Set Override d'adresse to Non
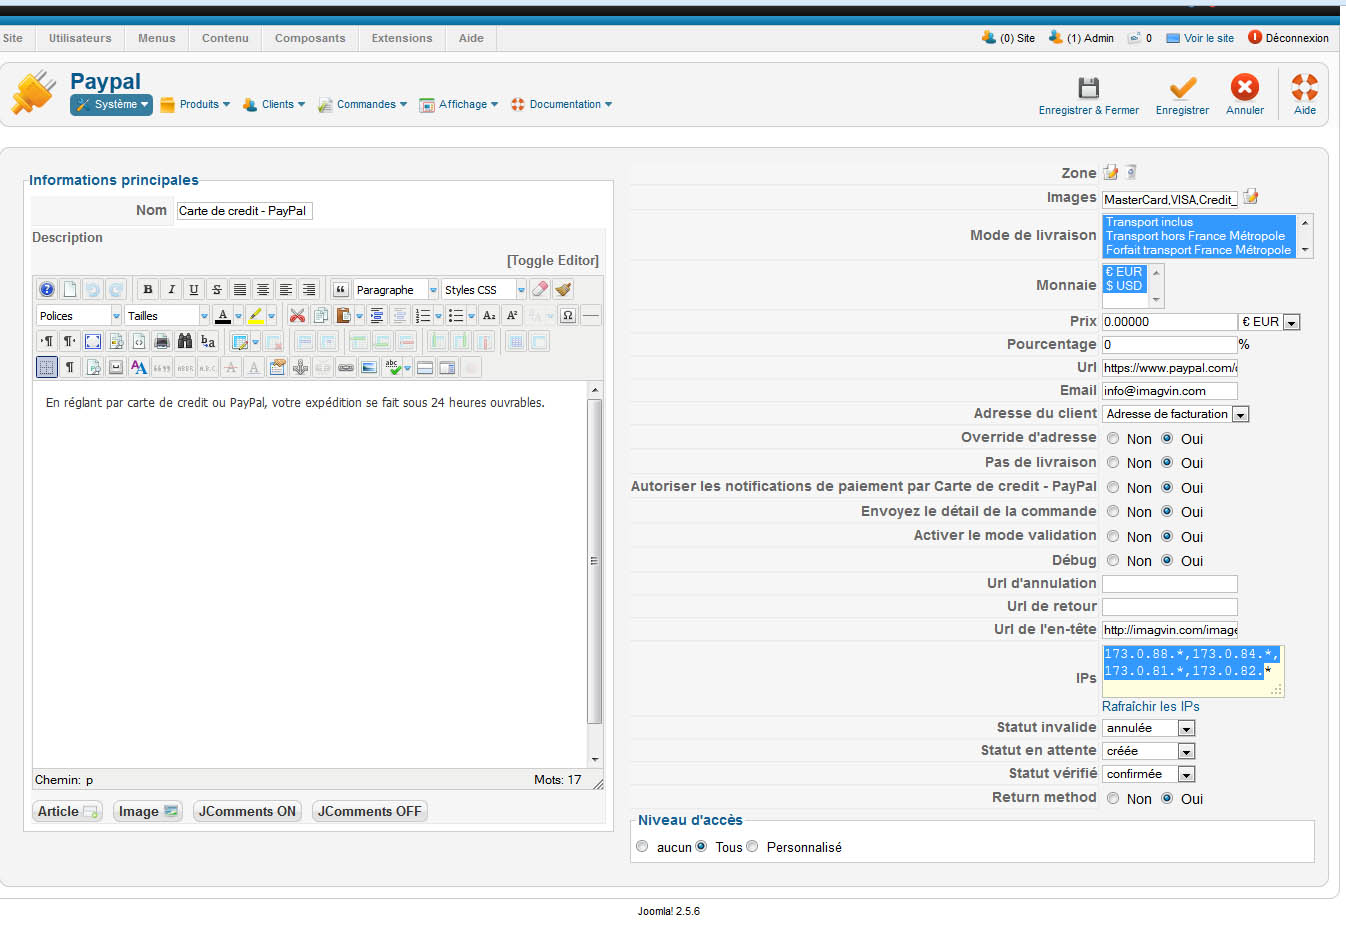Image resolution: width=1346 pixels, height=930 pixels. pos(1113,438)
